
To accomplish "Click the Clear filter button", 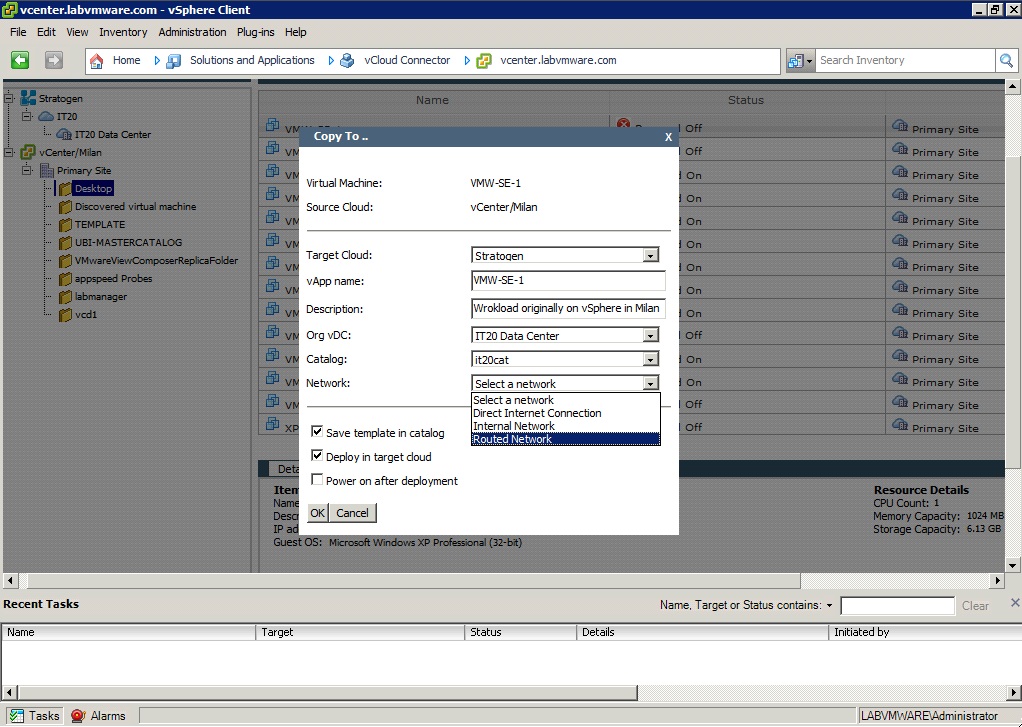I will 975,606.
